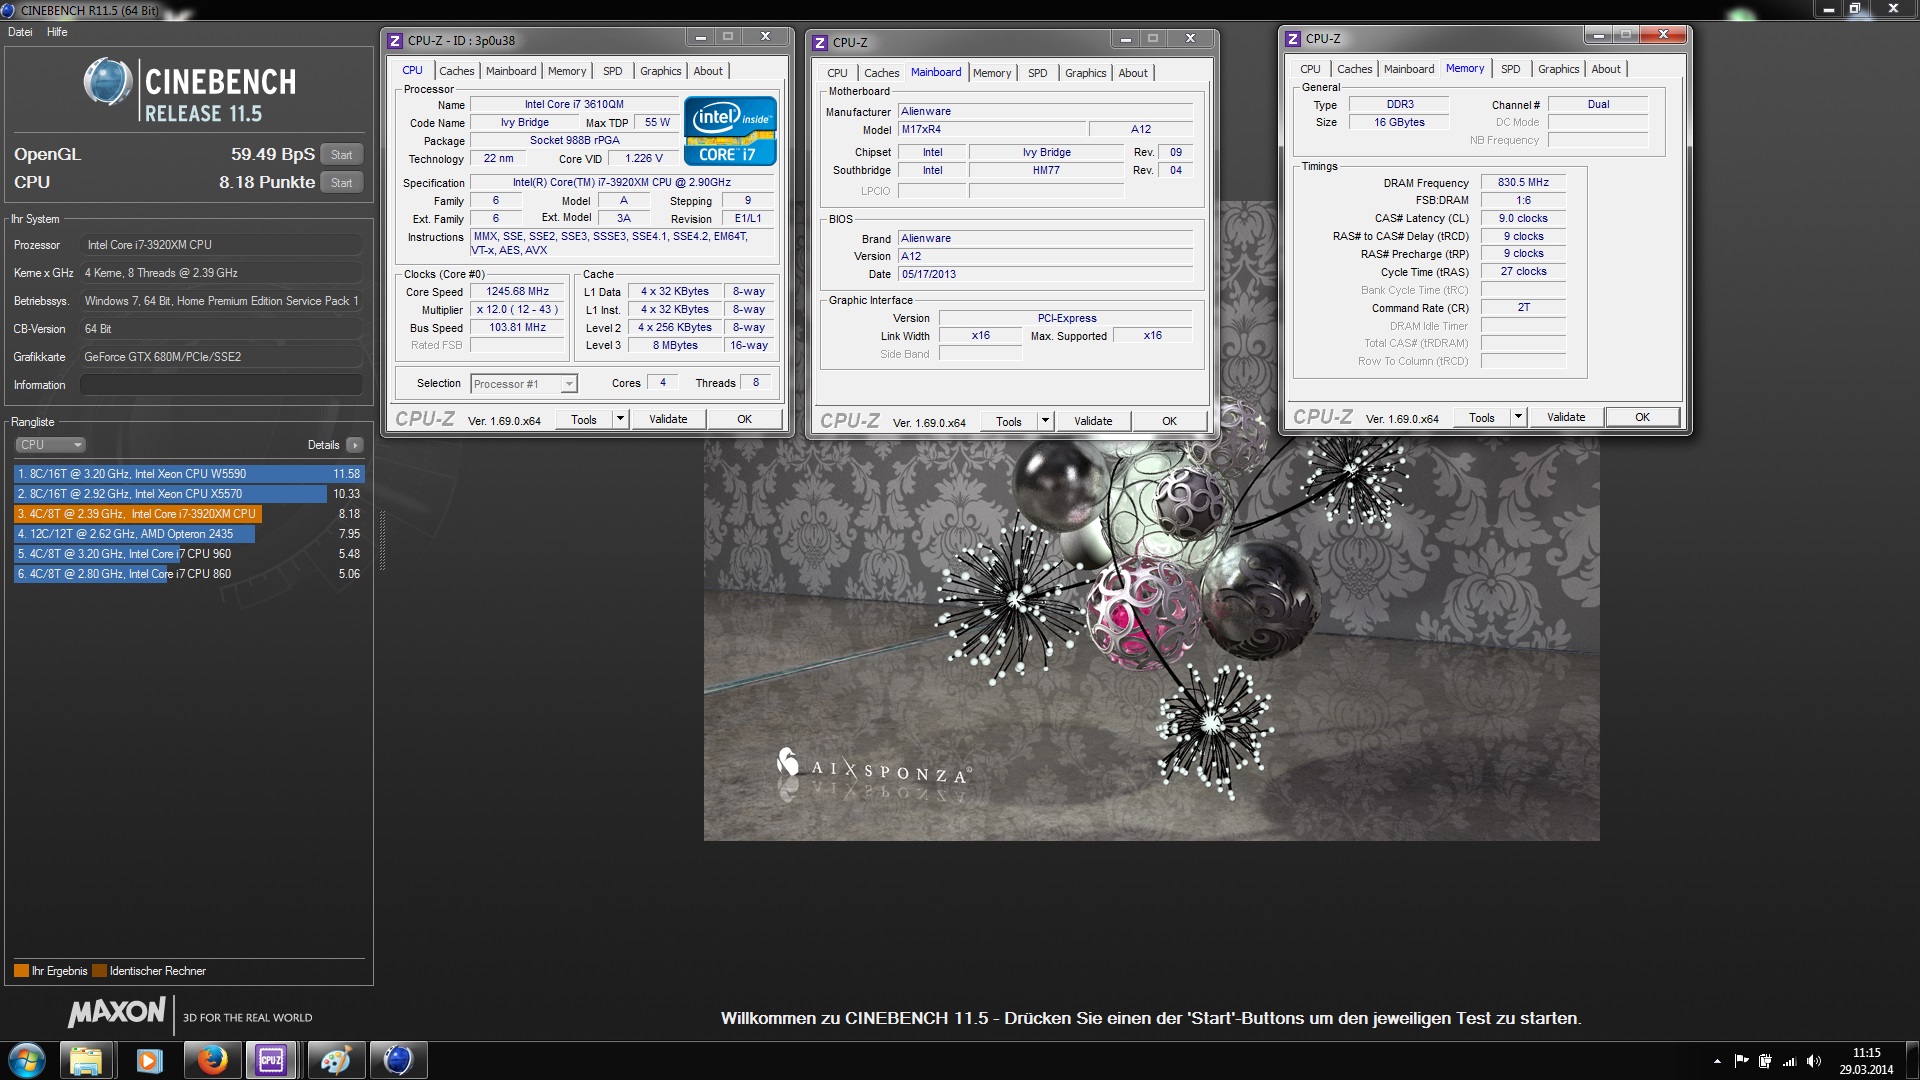Select ranking row Intel Xeon CPU W5590
Image resolution: width=1920 pixels, height=1080 pixels.
click(x=189, y=474)
